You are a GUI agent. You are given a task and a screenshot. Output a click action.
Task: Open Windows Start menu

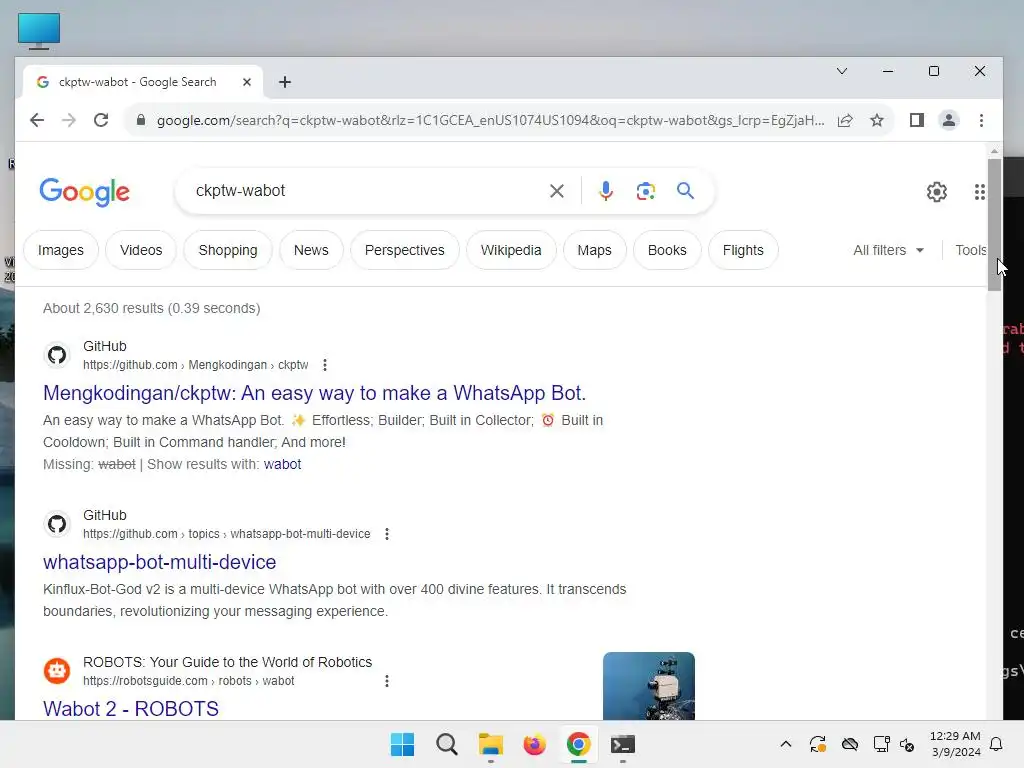point(402,744)
